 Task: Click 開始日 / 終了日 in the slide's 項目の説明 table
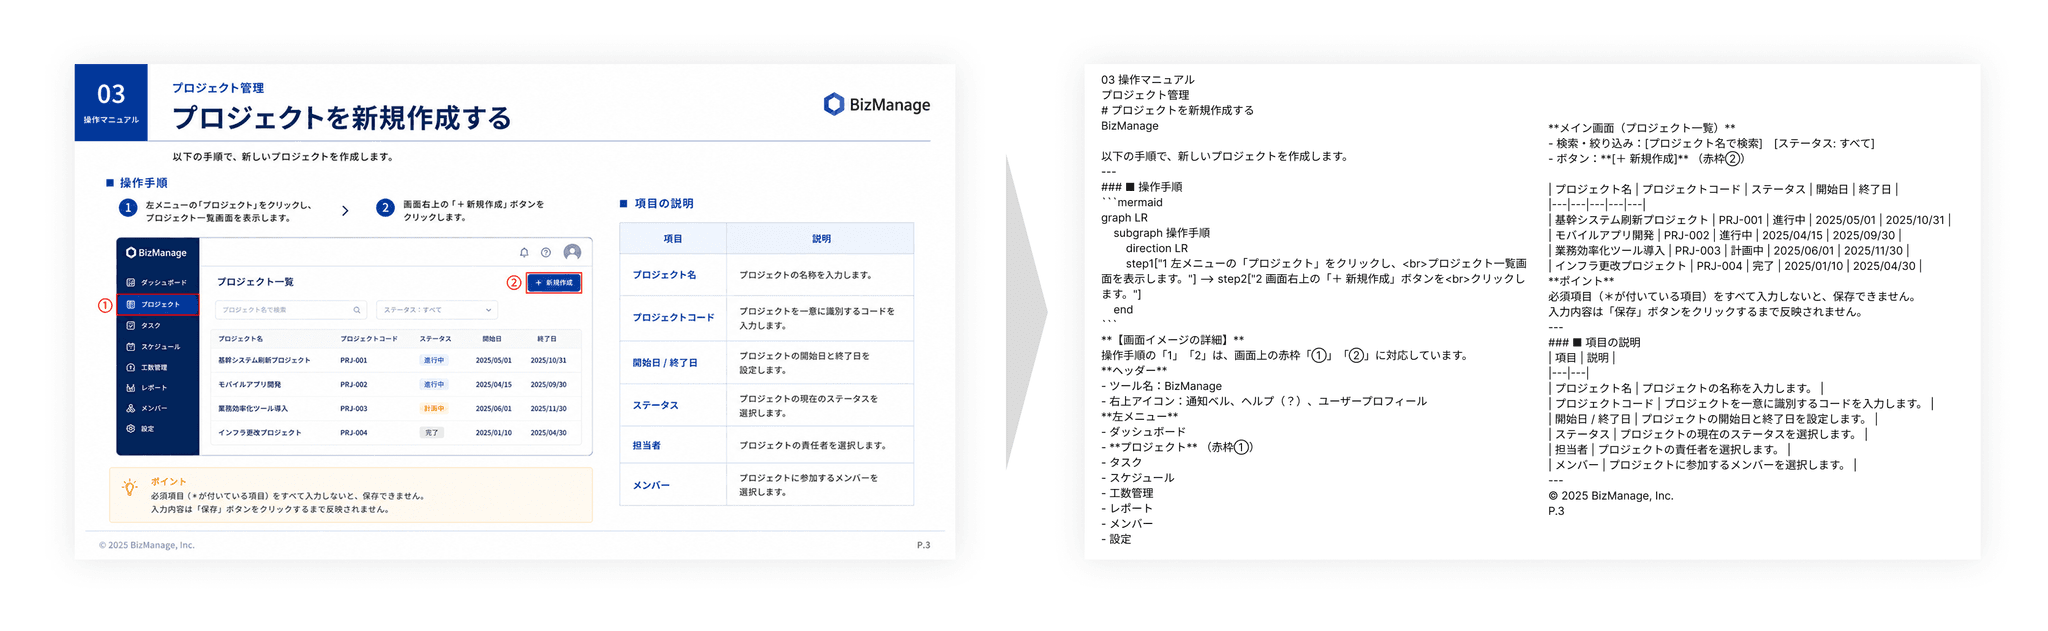(x=665, y=363)
